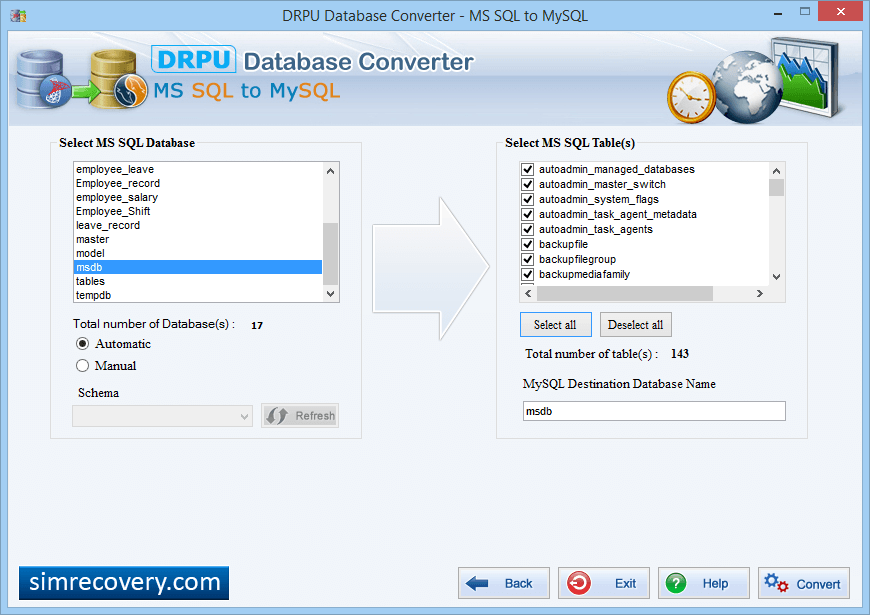Click the app icon in the title bar

pyautogui.click(x=18, y=16)
